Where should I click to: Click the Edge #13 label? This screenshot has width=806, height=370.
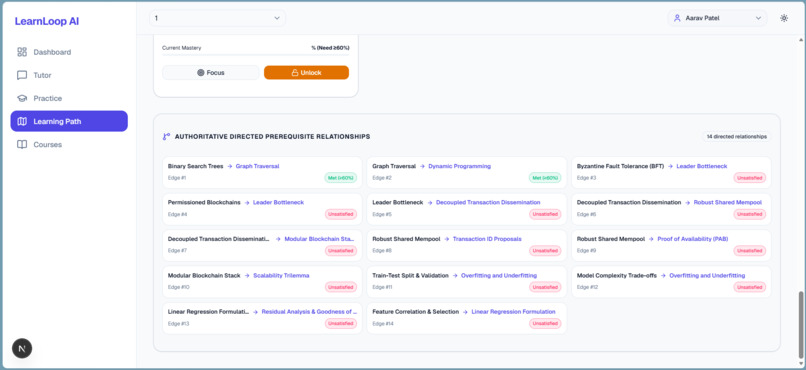tap(178, 324)
